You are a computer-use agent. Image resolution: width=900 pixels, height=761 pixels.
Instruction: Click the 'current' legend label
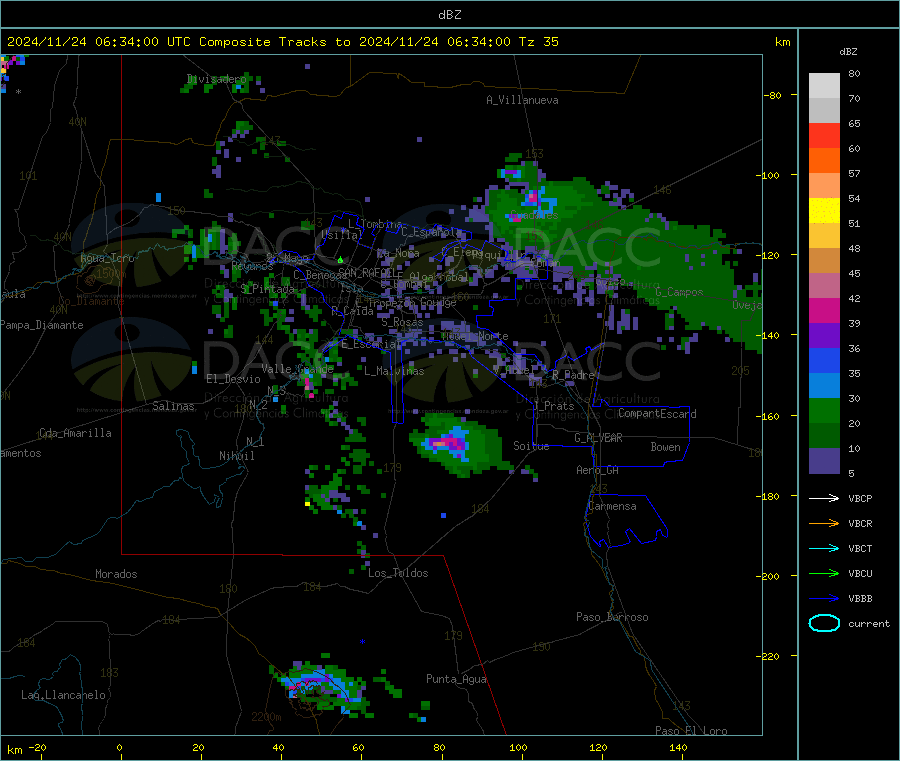[x=869, y=623]
